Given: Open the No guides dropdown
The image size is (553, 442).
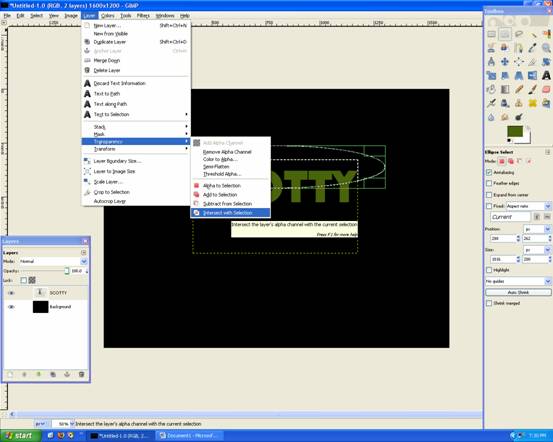Looking at the screenshot, I should click(x=518, y=281).
